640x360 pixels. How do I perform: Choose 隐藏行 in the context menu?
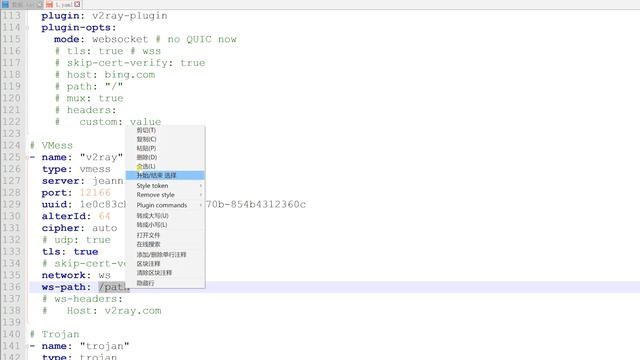(165, 283)
